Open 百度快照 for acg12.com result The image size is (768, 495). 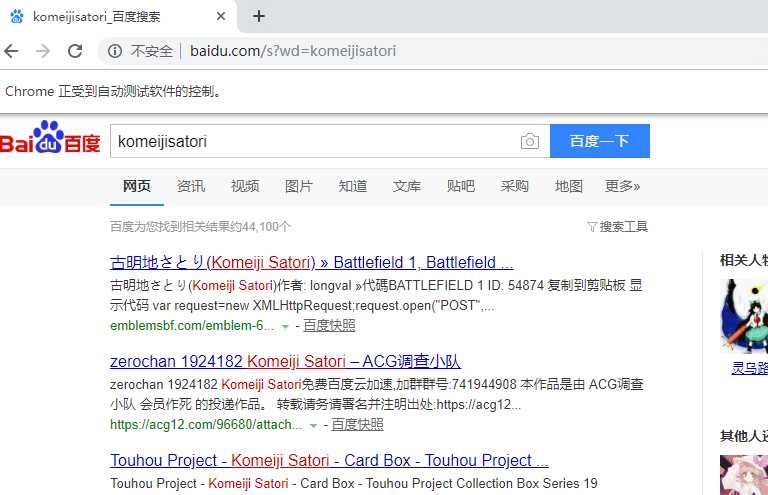(358, 424)
